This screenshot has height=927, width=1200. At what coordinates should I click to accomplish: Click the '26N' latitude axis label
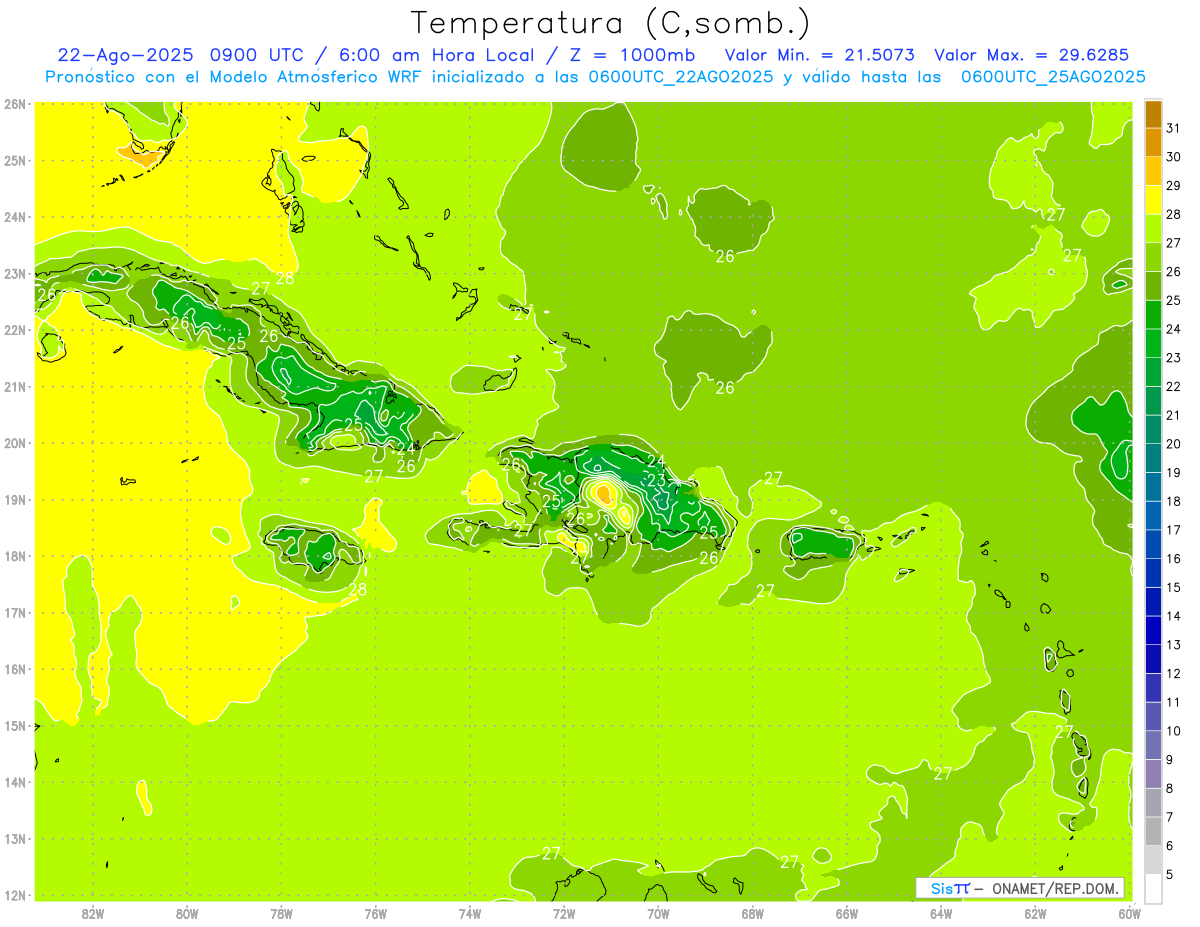(x=15, y=104)
